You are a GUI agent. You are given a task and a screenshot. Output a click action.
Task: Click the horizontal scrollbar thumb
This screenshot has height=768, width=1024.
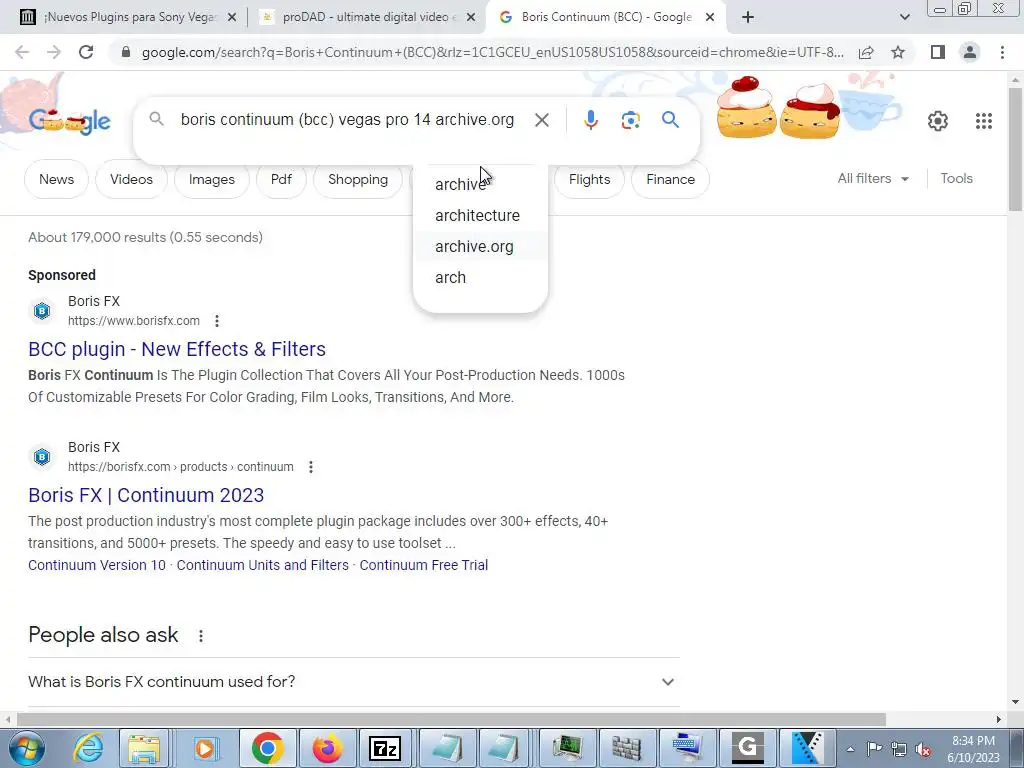[451, 720]
